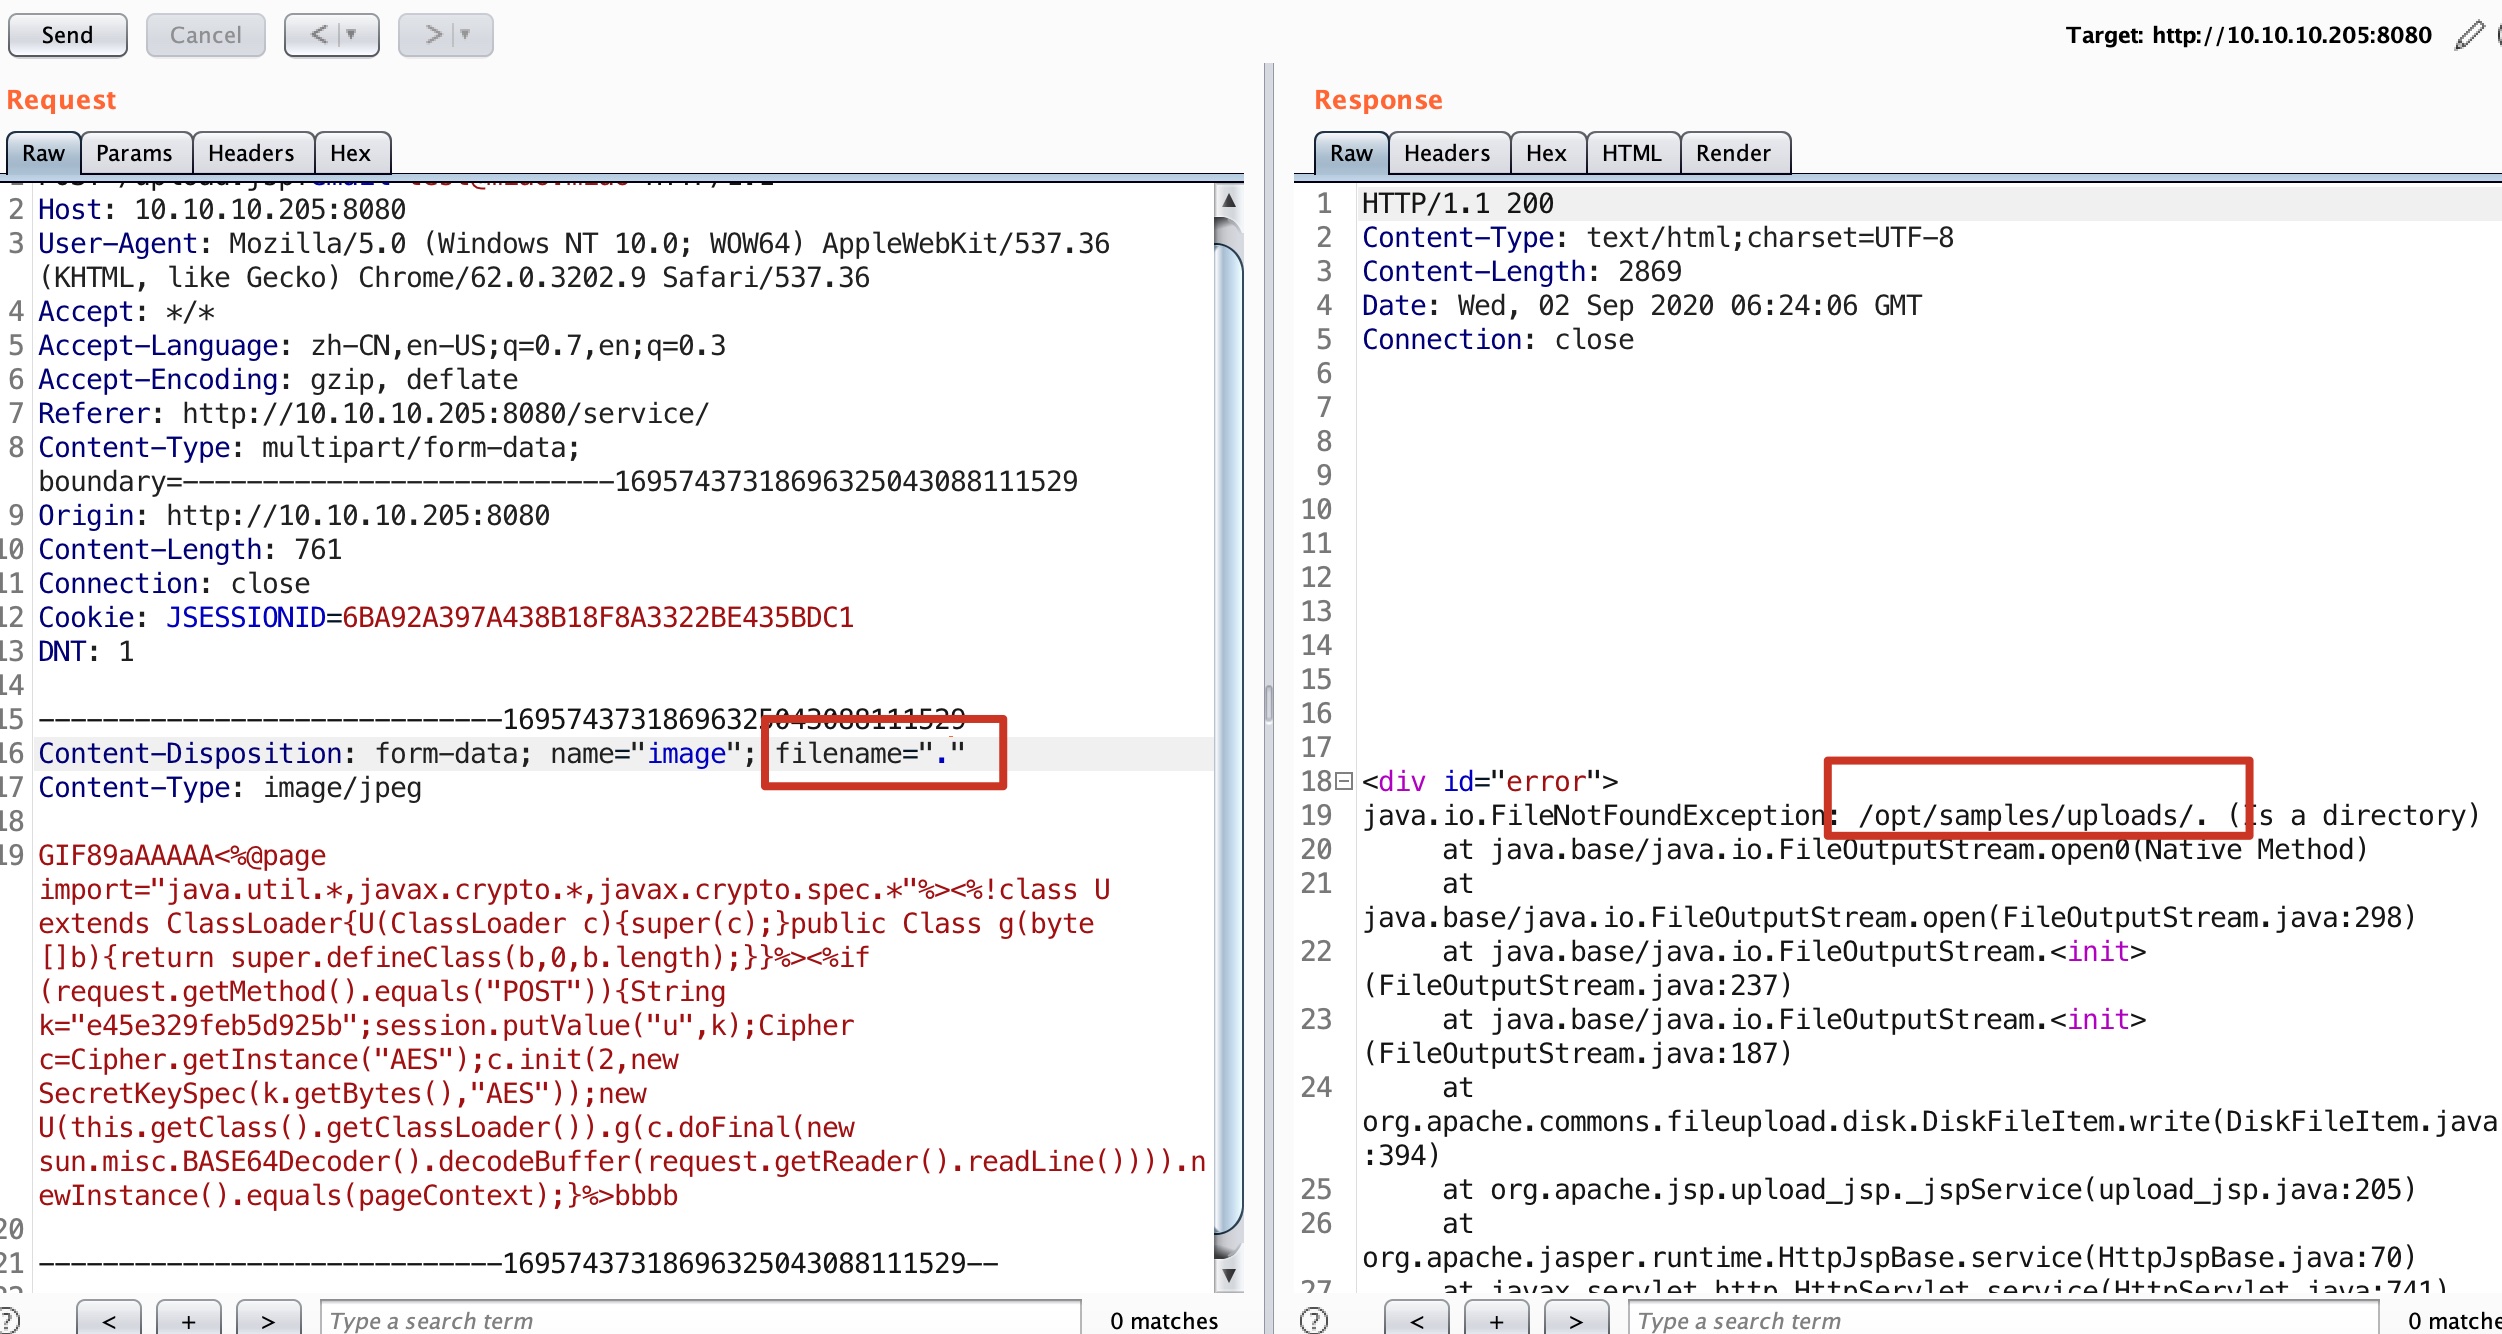Switch to request Params tab
Image resolution: width=2502 pixels, height=1334 pixels.
tap(134, 153)
